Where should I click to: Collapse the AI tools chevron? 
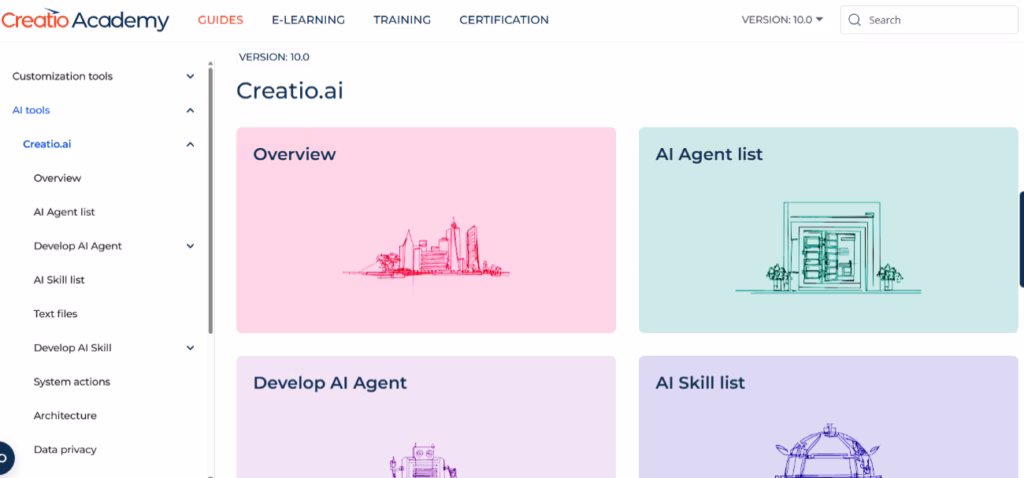coord(190,110)
